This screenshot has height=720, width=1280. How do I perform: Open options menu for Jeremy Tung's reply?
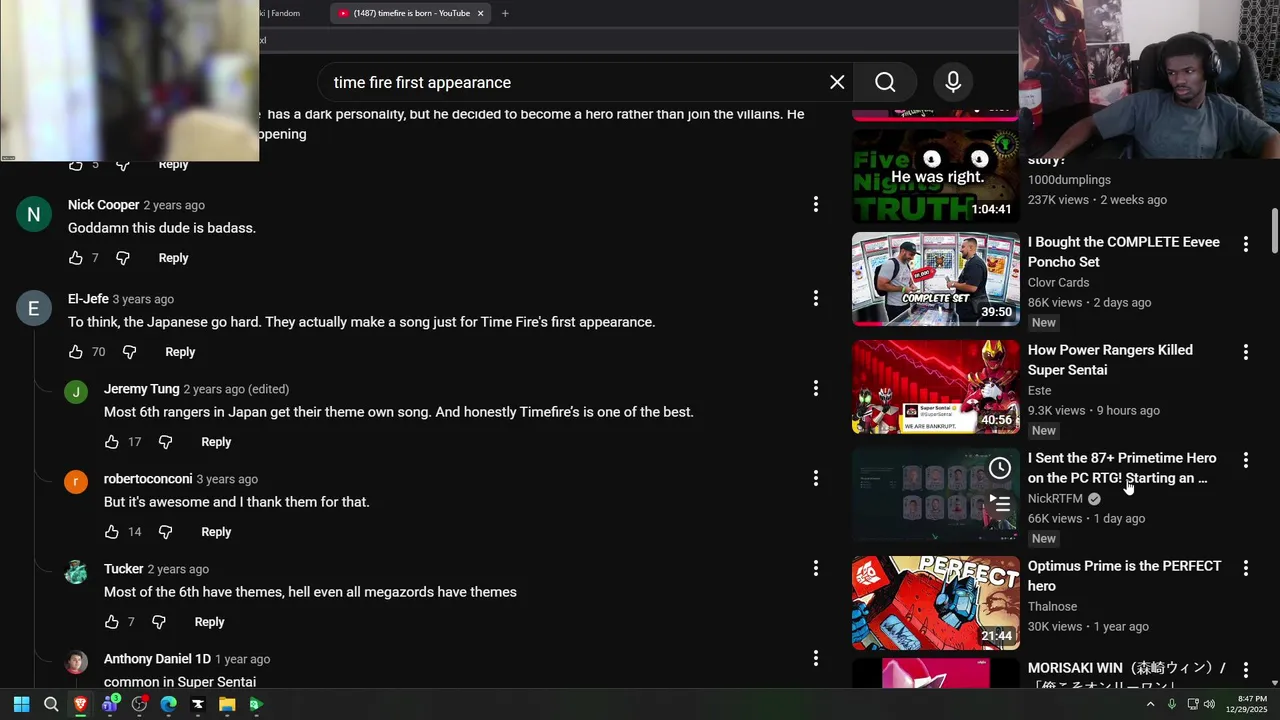click(x=816, y=388)
